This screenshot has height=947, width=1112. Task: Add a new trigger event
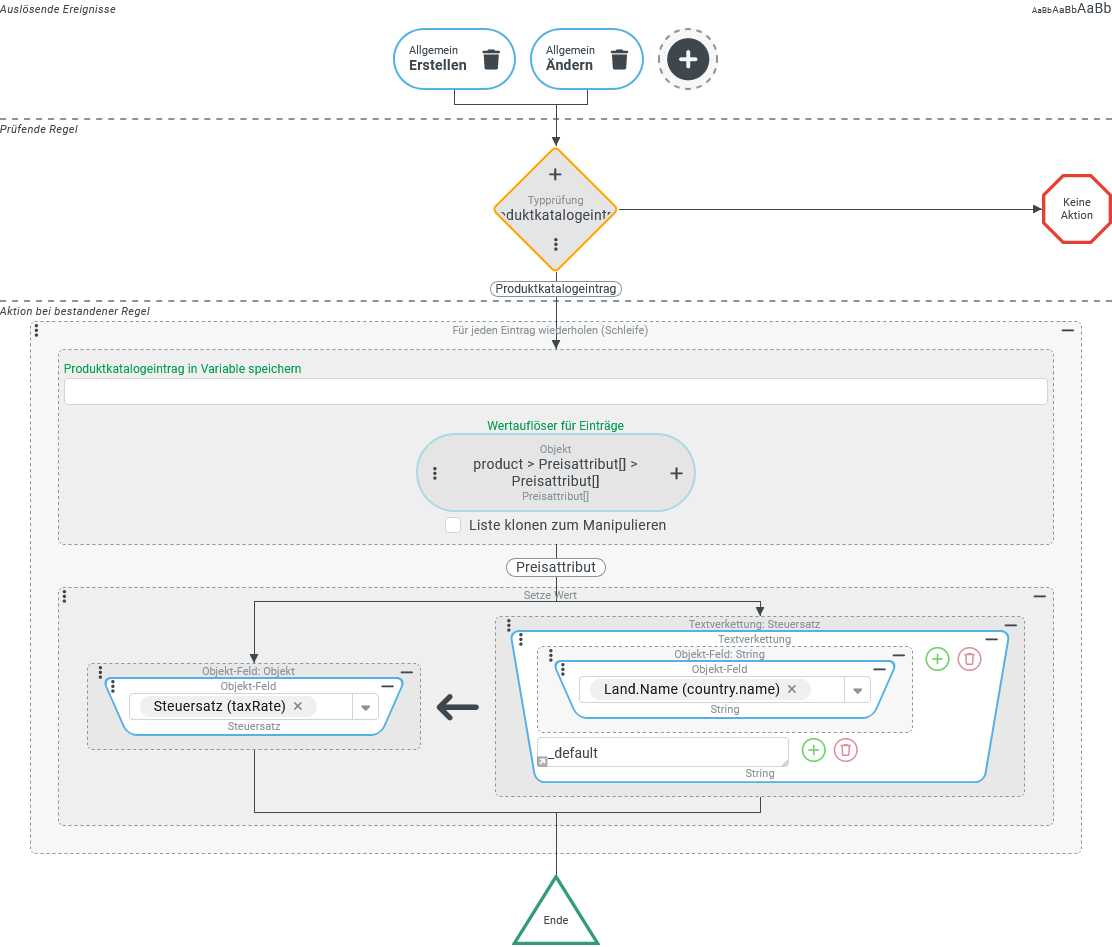(x=688, y=59)
